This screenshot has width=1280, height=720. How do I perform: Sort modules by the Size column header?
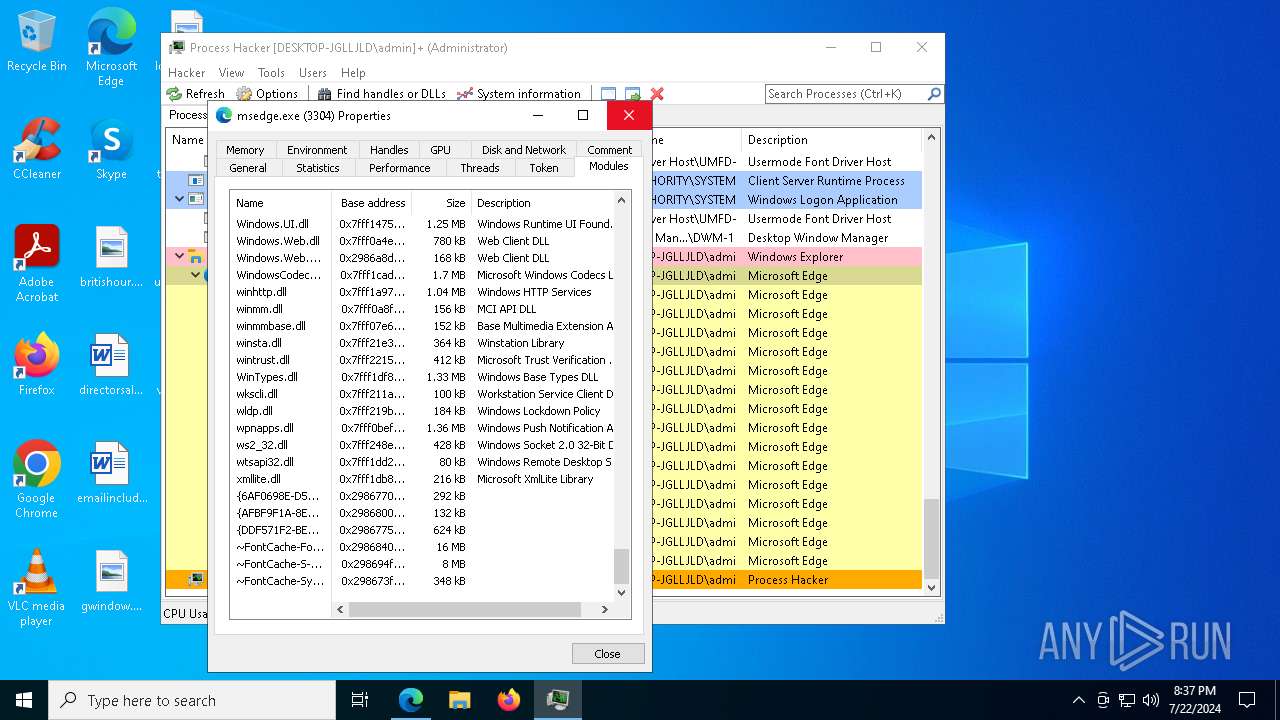click(x=440, y=202)
